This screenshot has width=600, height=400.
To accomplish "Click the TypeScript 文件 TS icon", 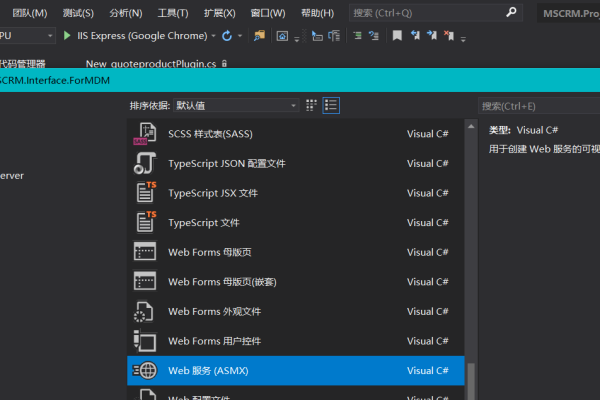I will coord(146,222).
